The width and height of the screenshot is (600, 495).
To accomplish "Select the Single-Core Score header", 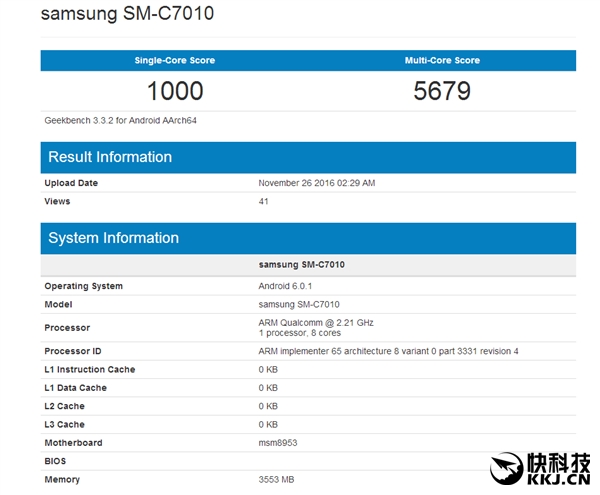I will click(x=175, y=61).
